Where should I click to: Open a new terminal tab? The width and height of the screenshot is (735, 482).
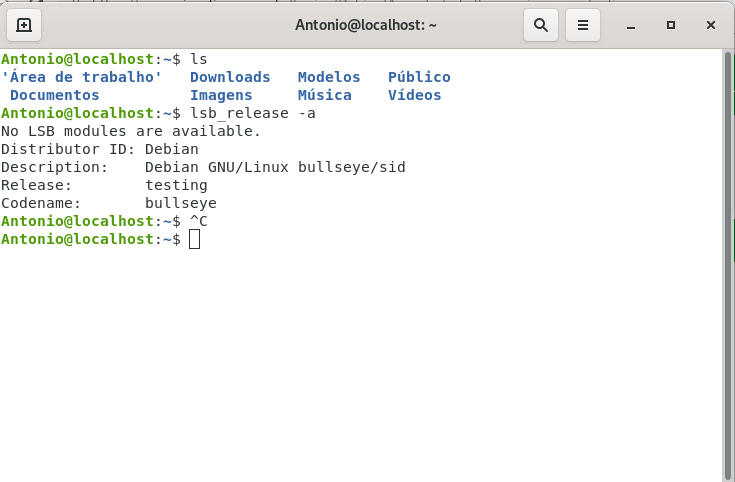(24, 25)
